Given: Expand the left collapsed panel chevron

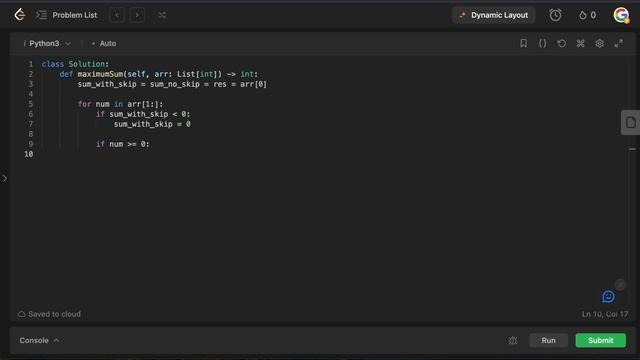Looking at the screenshot, I should pyautogui.click(x=4, y=178).
